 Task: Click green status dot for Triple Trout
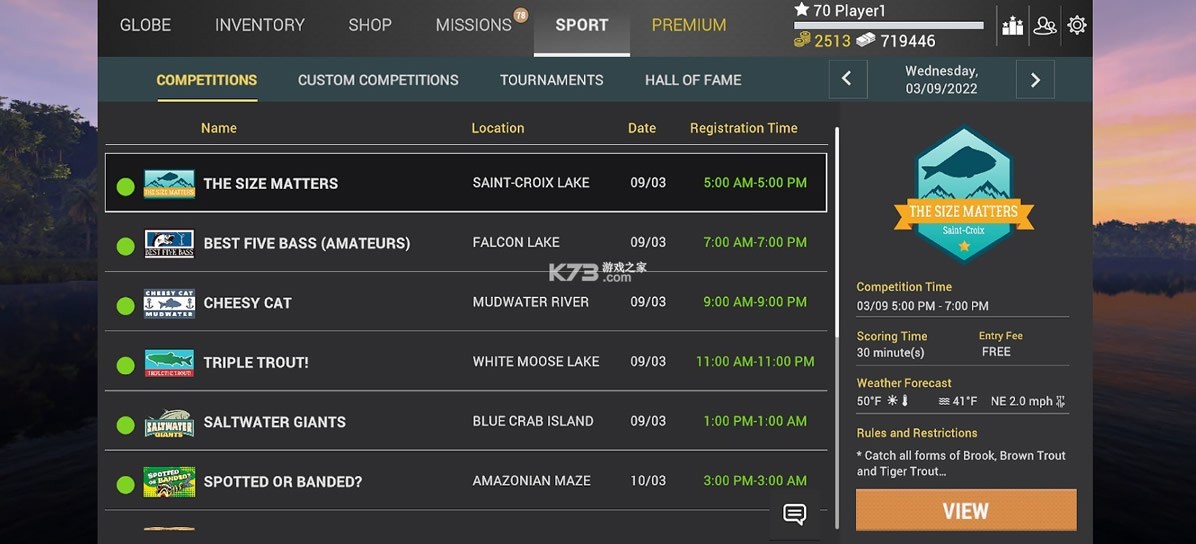(x=126, y=366)
